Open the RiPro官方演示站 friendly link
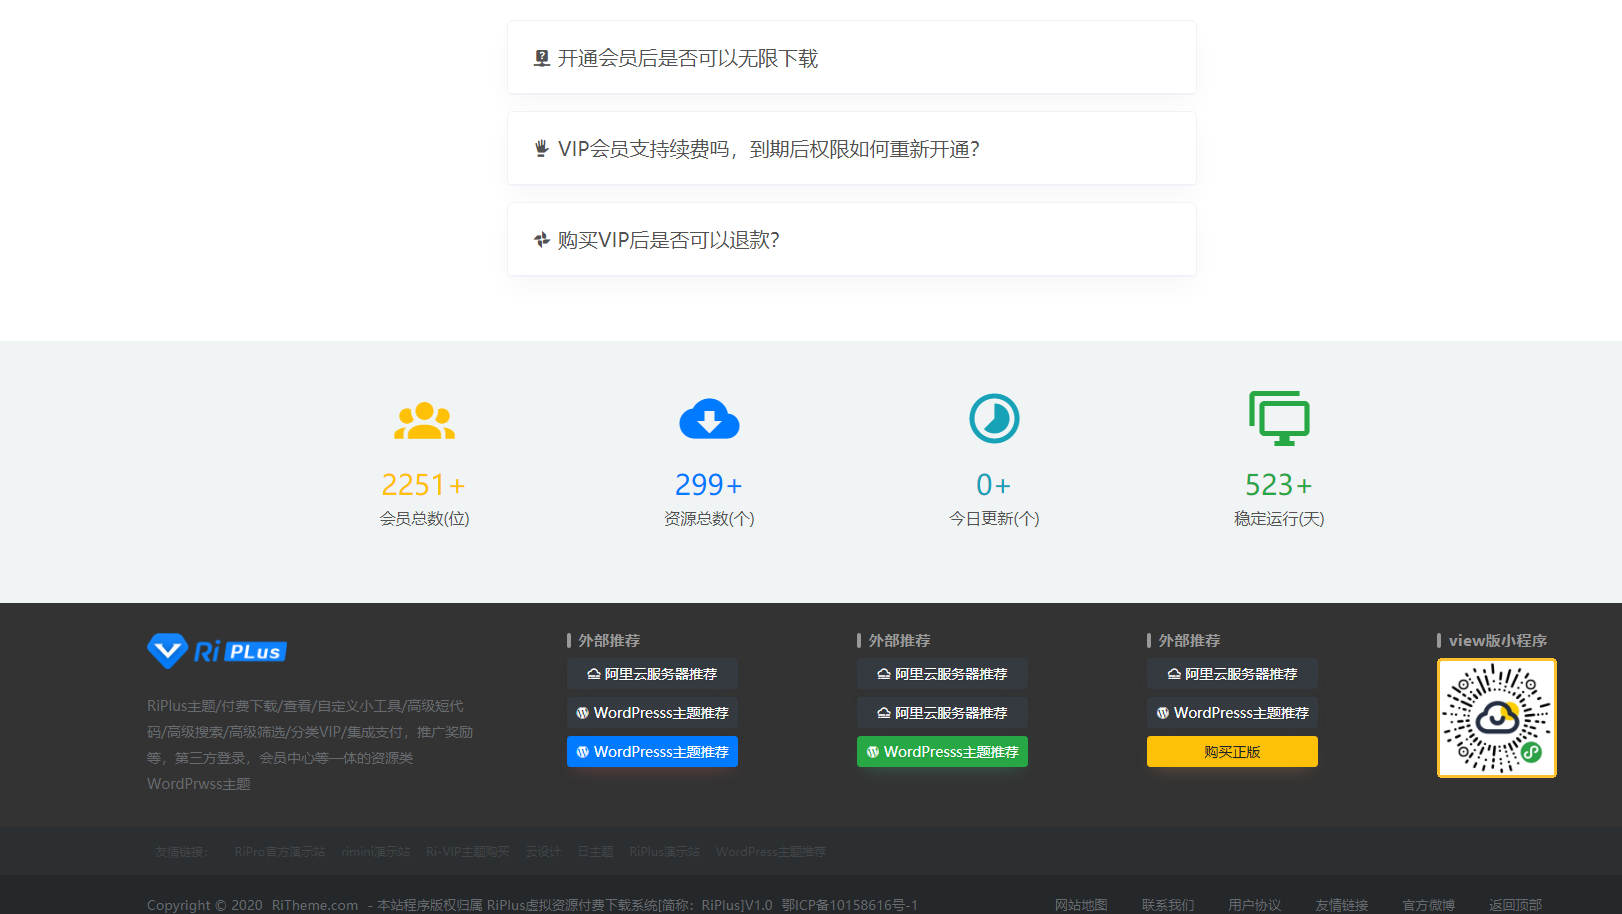This screenshot has width=1622, height=914. [x=280, y=852]
